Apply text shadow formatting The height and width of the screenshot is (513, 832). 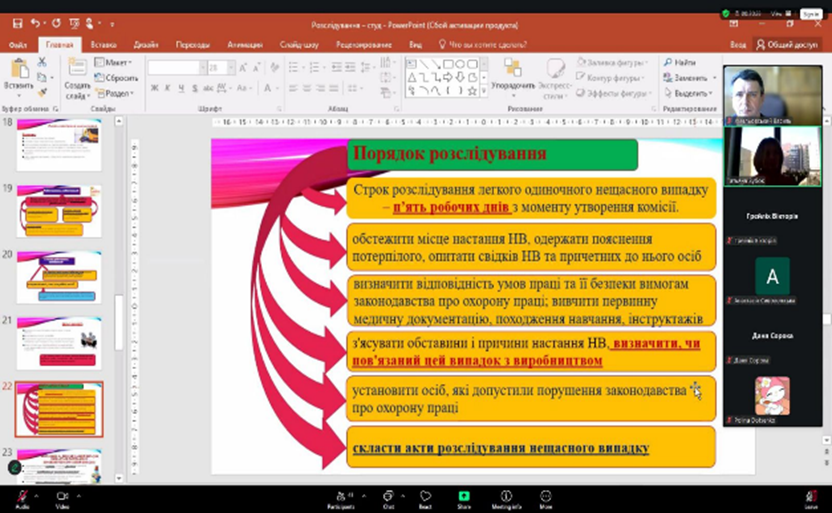pos(195,88)
